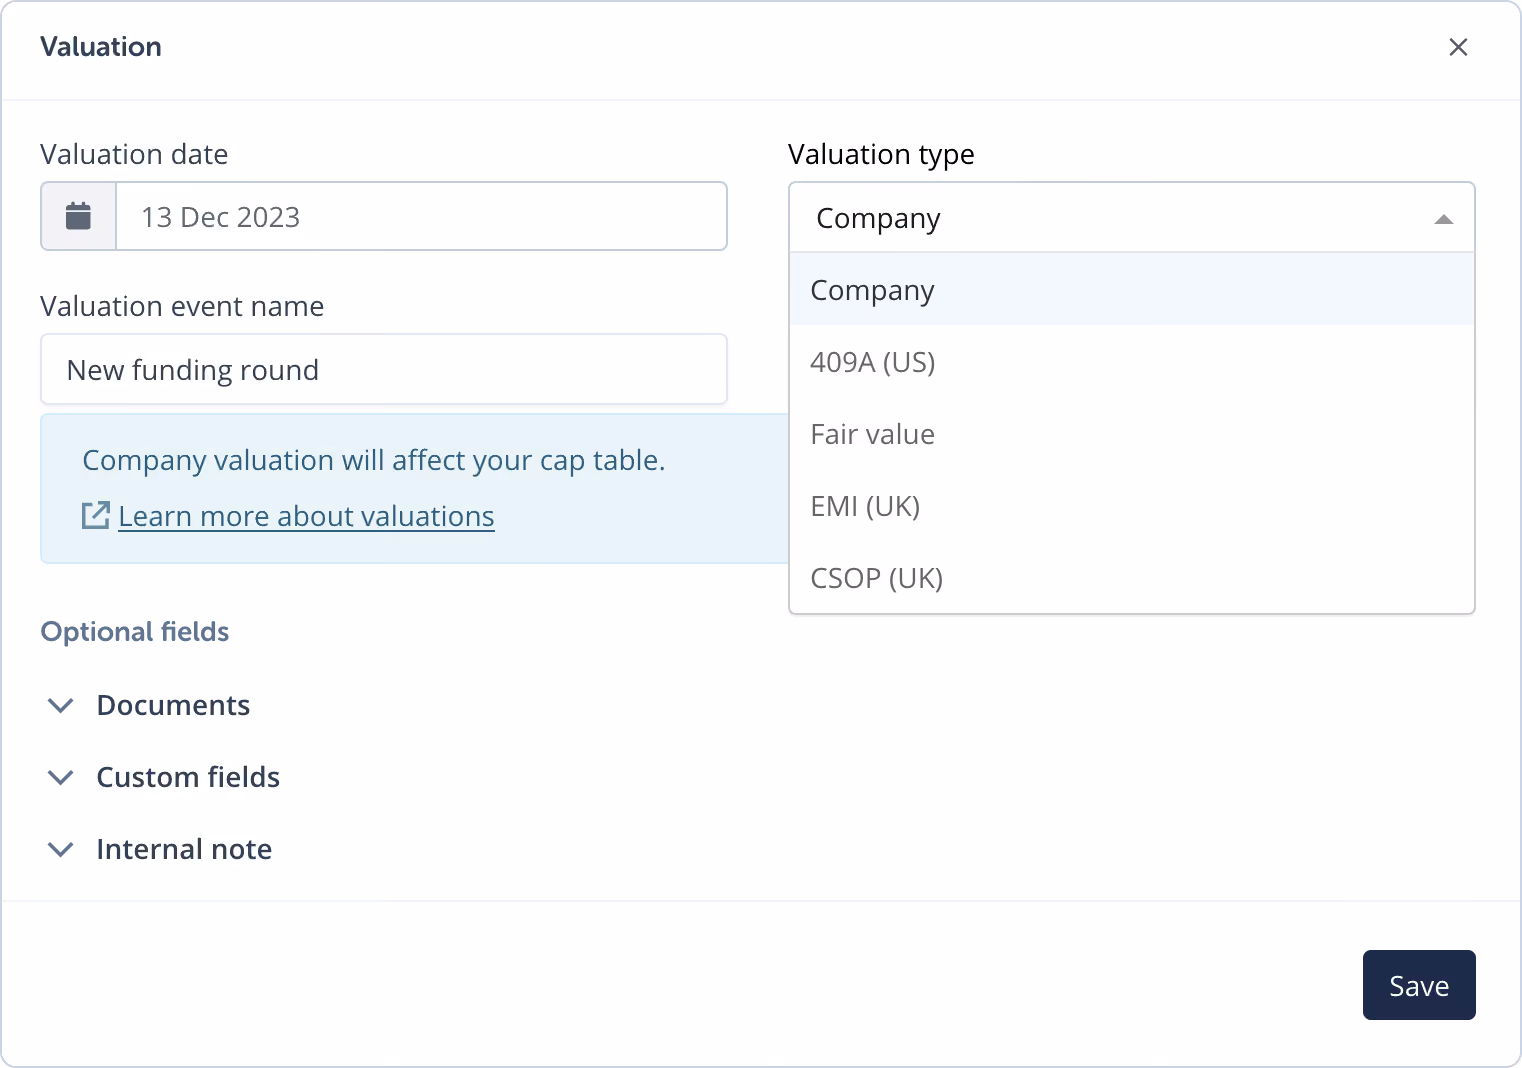Close the Valuation dialog

1458,47
